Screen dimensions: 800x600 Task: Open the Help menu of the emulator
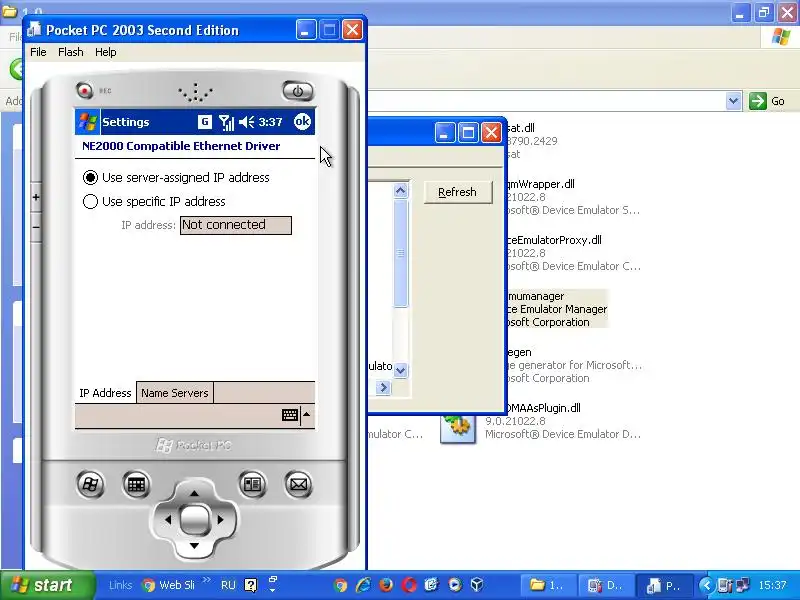point(106,52)
